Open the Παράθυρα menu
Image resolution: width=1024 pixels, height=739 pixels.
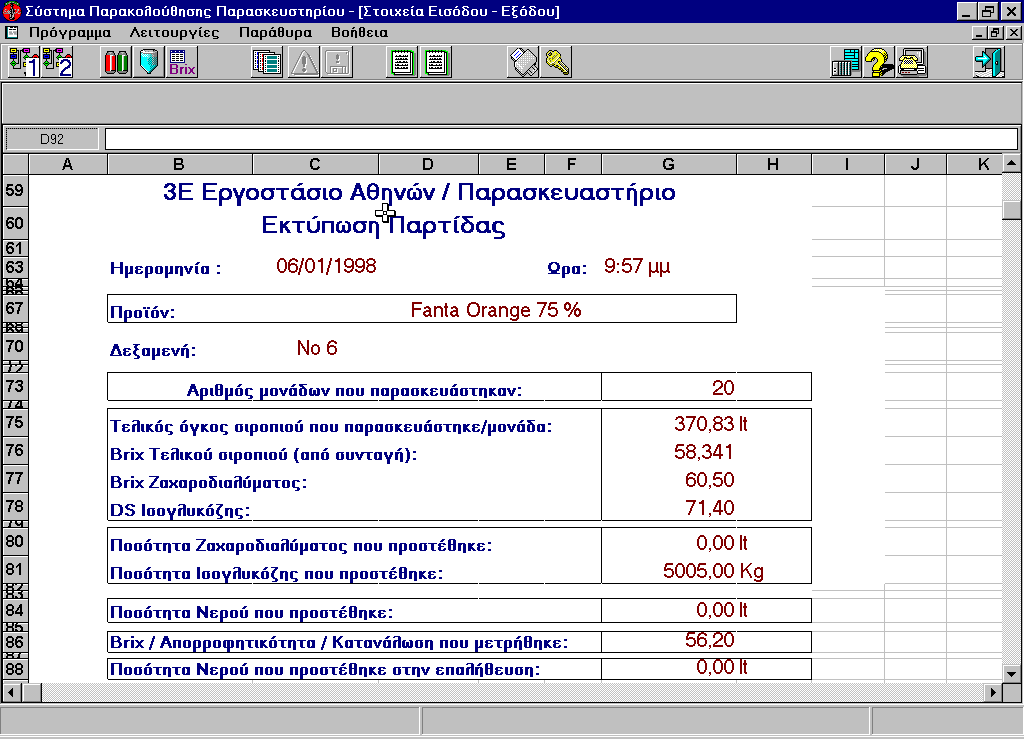[275, 32]
